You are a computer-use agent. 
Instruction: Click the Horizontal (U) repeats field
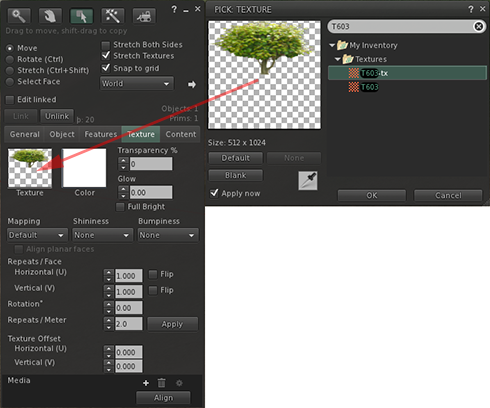[129, 276]
